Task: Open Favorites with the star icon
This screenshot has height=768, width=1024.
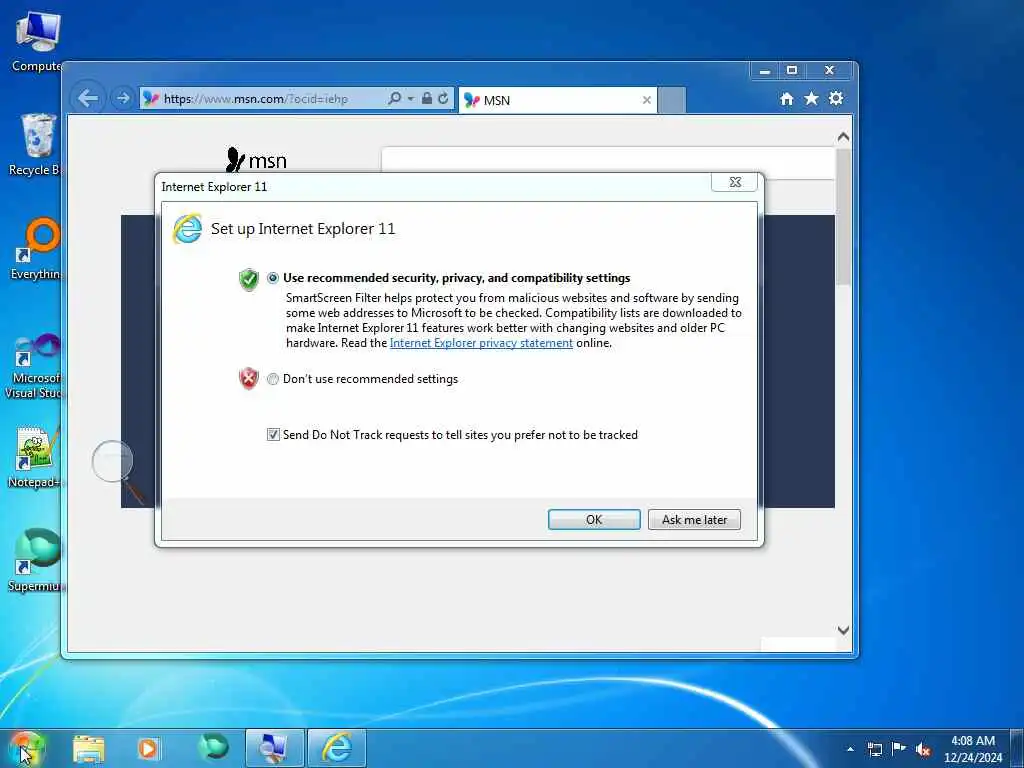Action: point(811,99)
